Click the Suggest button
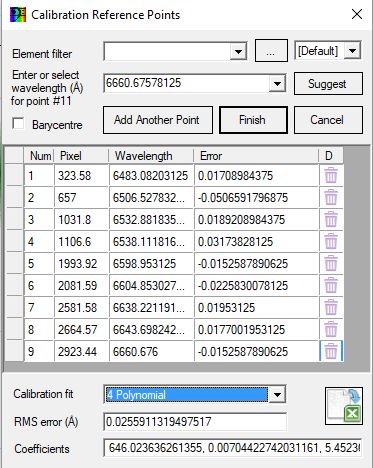Image resolution: width=373 pixels, height=468 pixels. click(328, 84)
